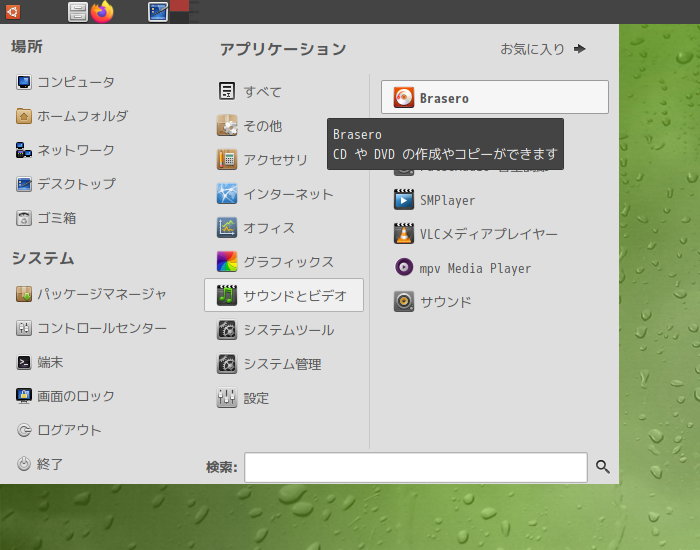
Task: Open the ホームフォルダ
Action: (x=72, y=116)
